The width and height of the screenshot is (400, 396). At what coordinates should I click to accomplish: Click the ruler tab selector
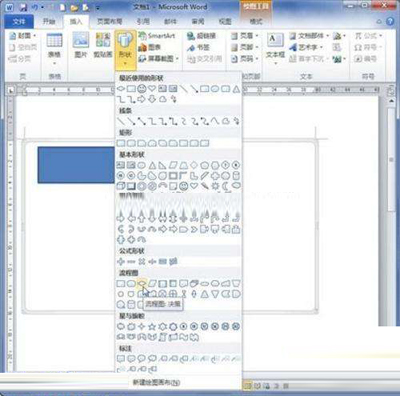click(x=11, y=90)
